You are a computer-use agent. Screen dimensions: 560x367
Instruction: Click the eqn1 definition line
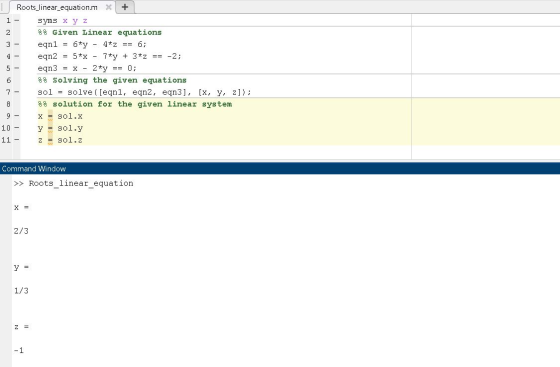coord(92,44)
